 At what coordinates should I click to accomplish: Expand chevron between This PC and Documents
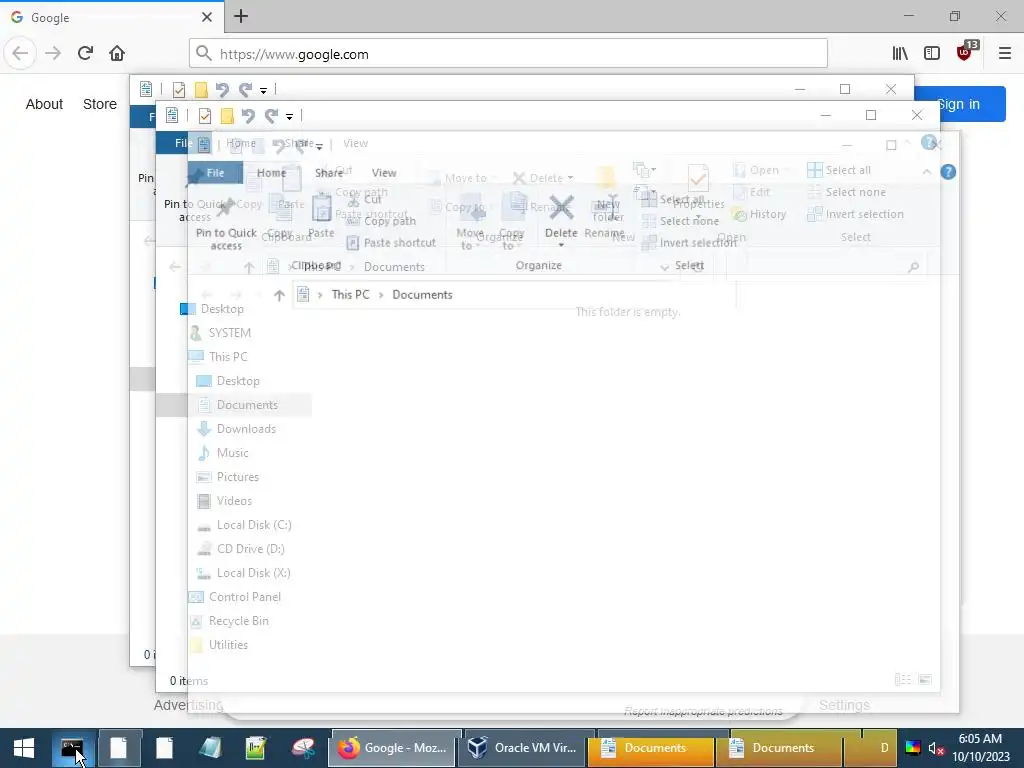[x=381, y=295]
